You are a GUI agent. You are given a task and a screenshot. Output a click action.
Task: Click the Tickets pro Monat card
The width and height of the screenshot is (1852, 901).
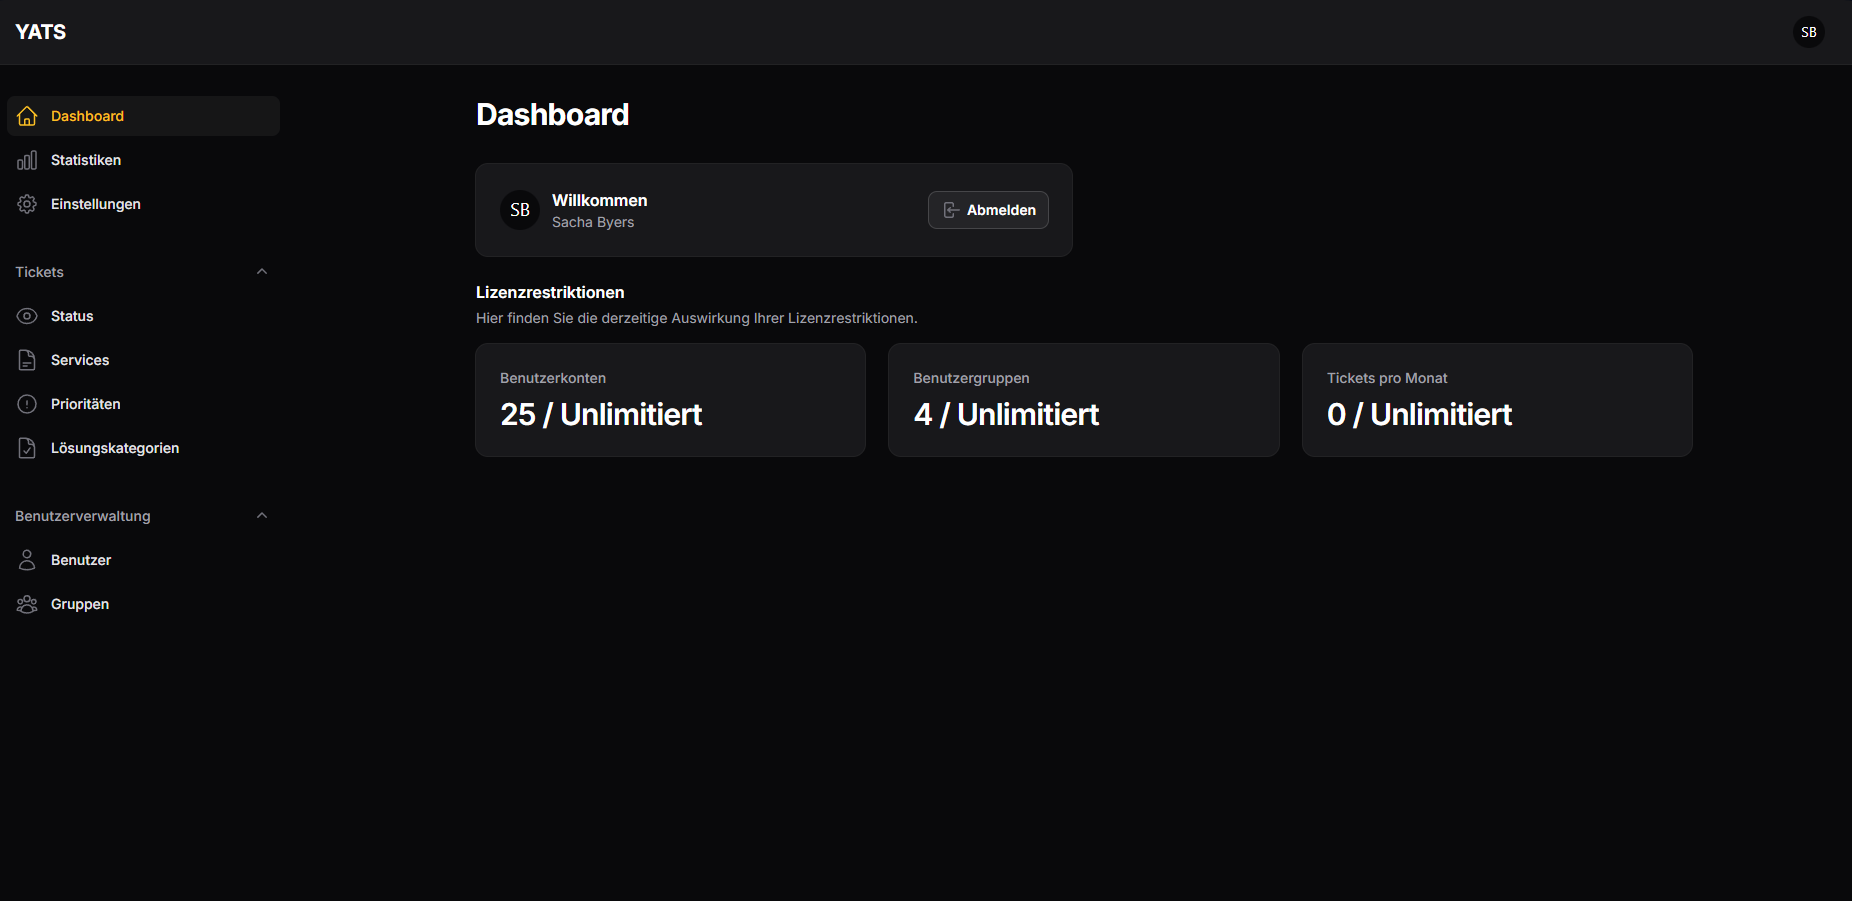tap(1496, 400)
